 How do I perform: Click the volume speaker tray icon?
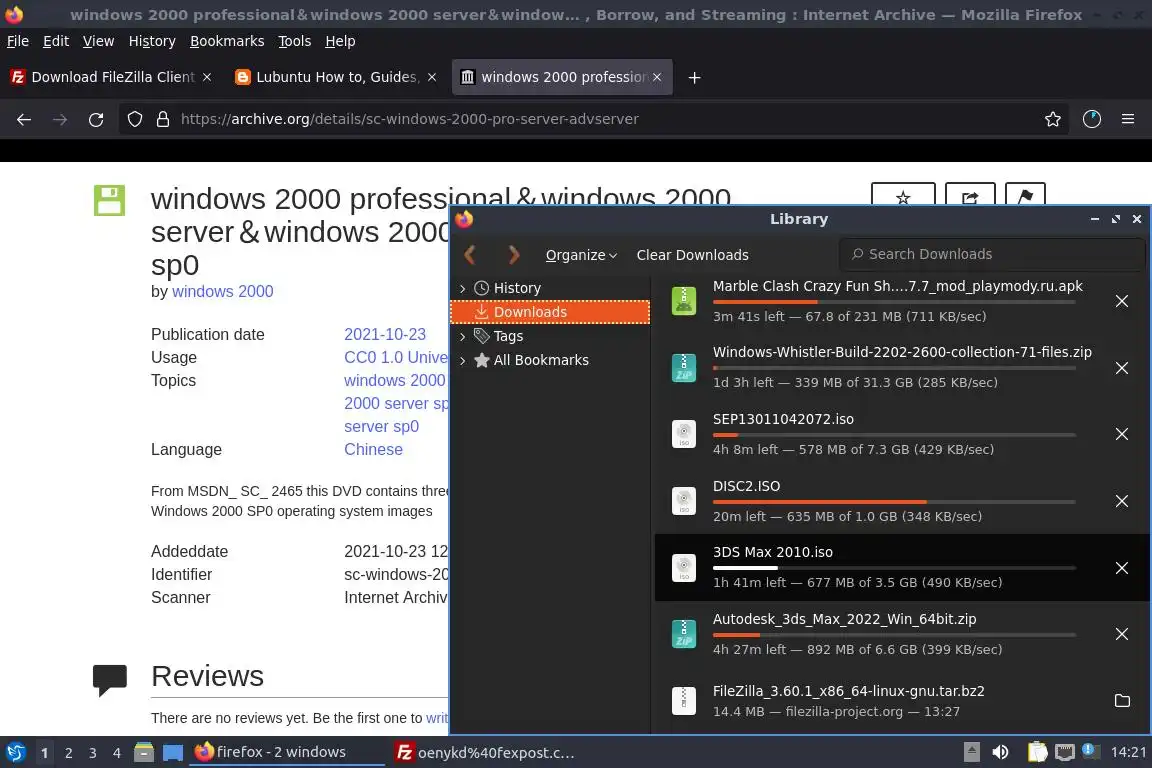[x=1000, y=752]
